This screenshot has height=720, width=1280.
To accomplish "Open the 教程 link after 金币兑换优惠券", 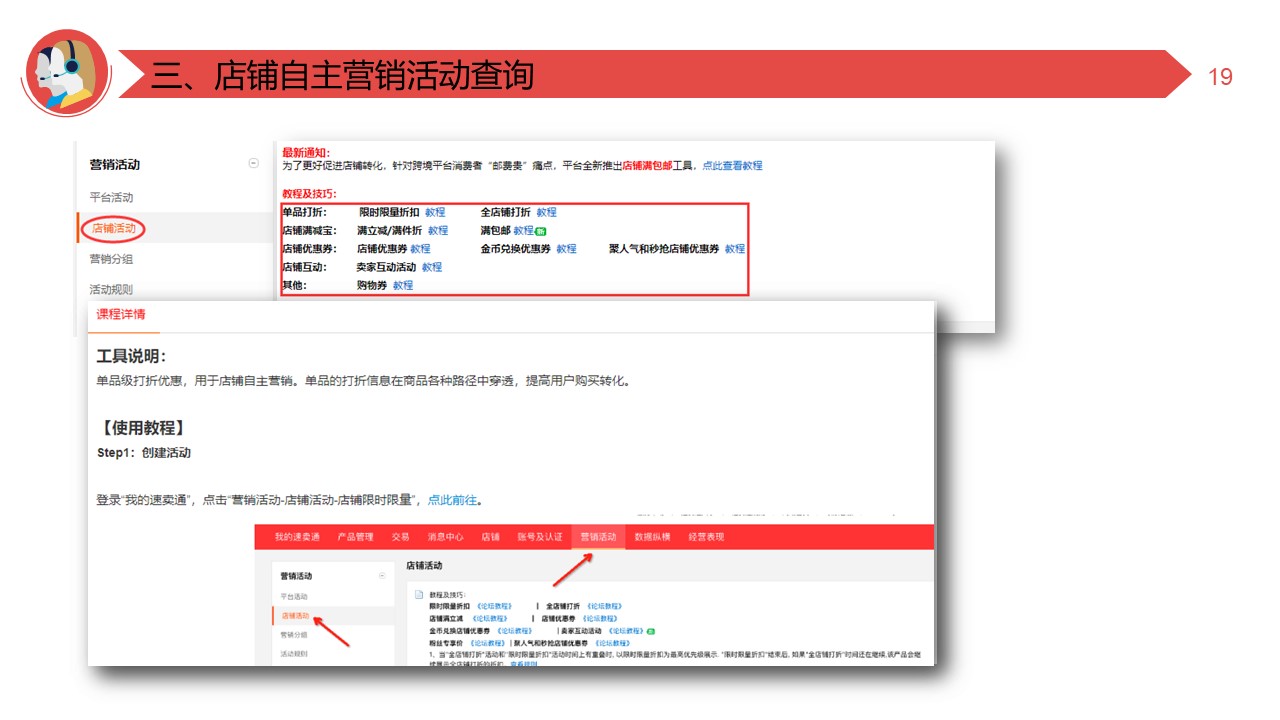I will [x=567, y=249].
